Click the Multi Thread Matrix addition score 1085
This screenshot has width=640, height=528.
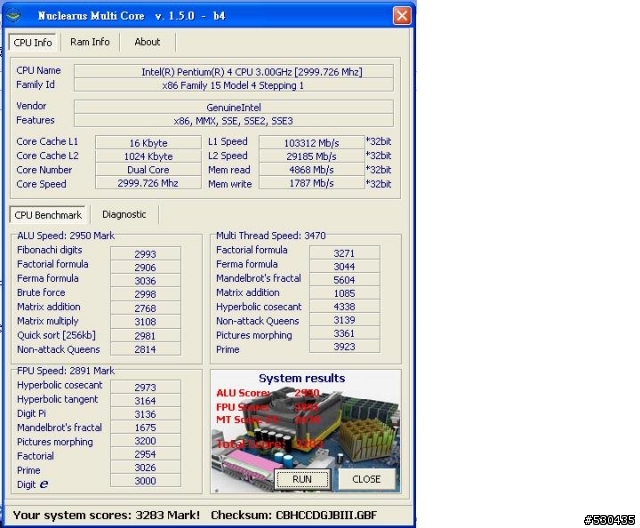click(344, 293)
